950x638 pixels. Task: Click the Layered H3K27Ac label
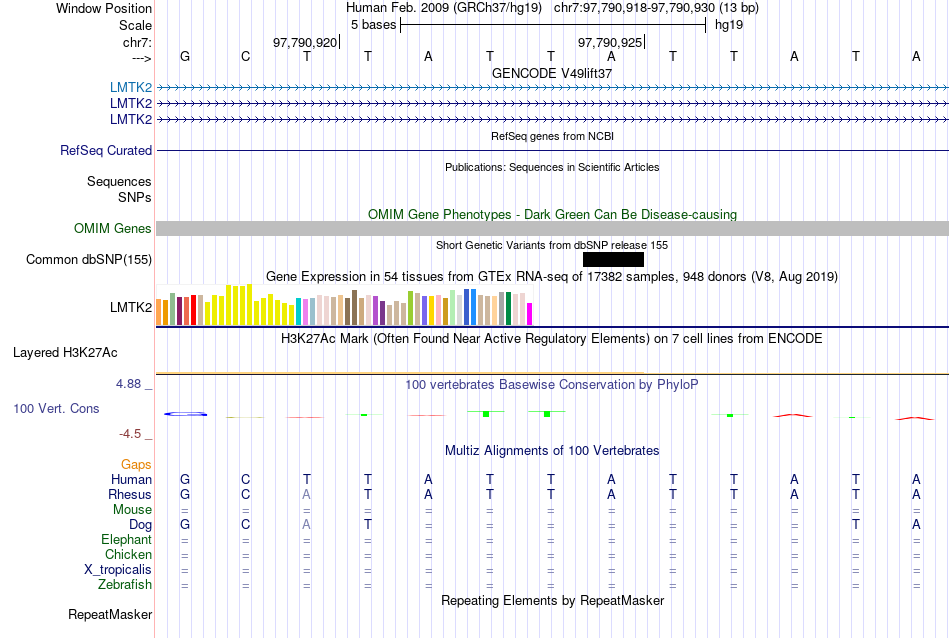(65, 353)
